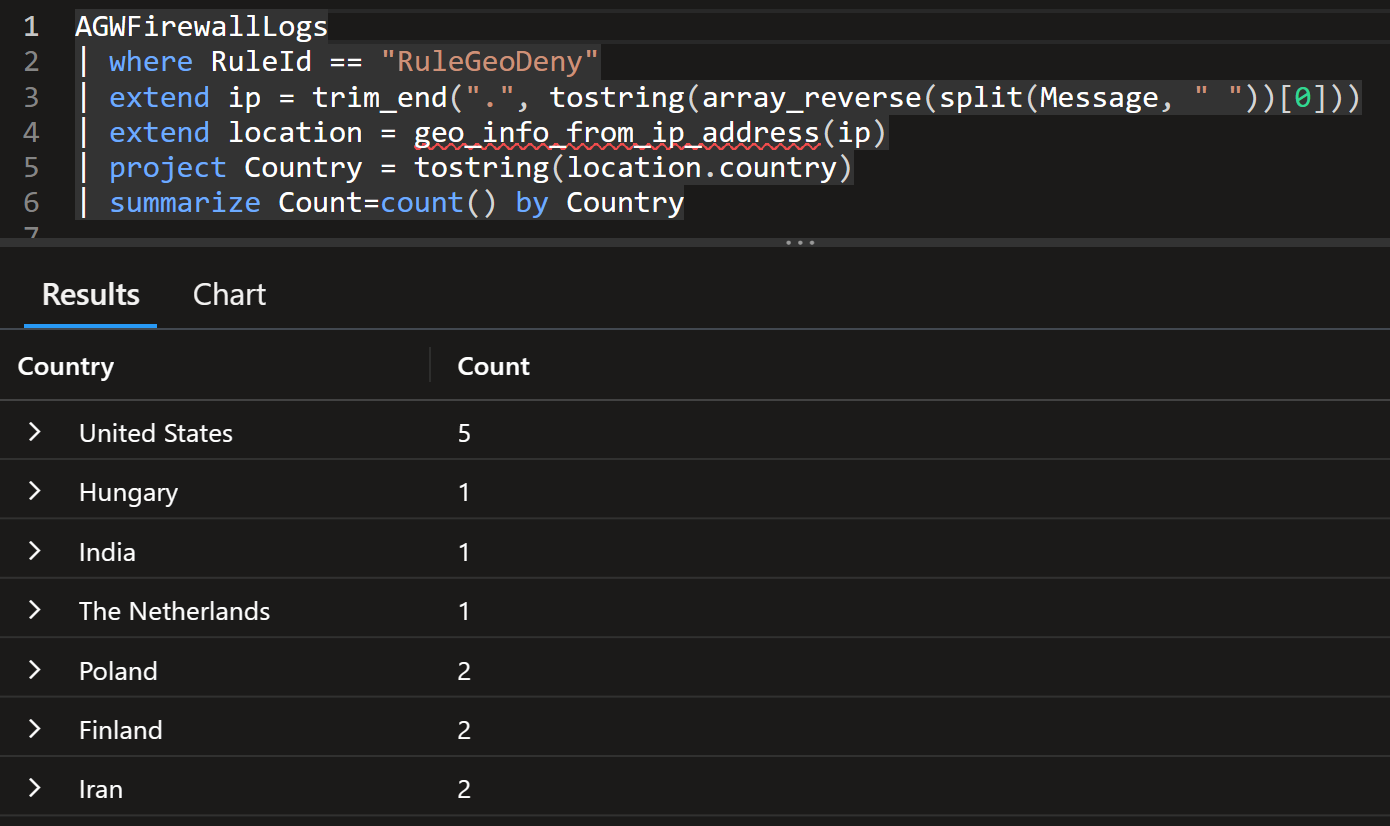Expand the Iran result row
This screenshot has width=1390, height=826.
pyautogui.click(x=35, y=788)
